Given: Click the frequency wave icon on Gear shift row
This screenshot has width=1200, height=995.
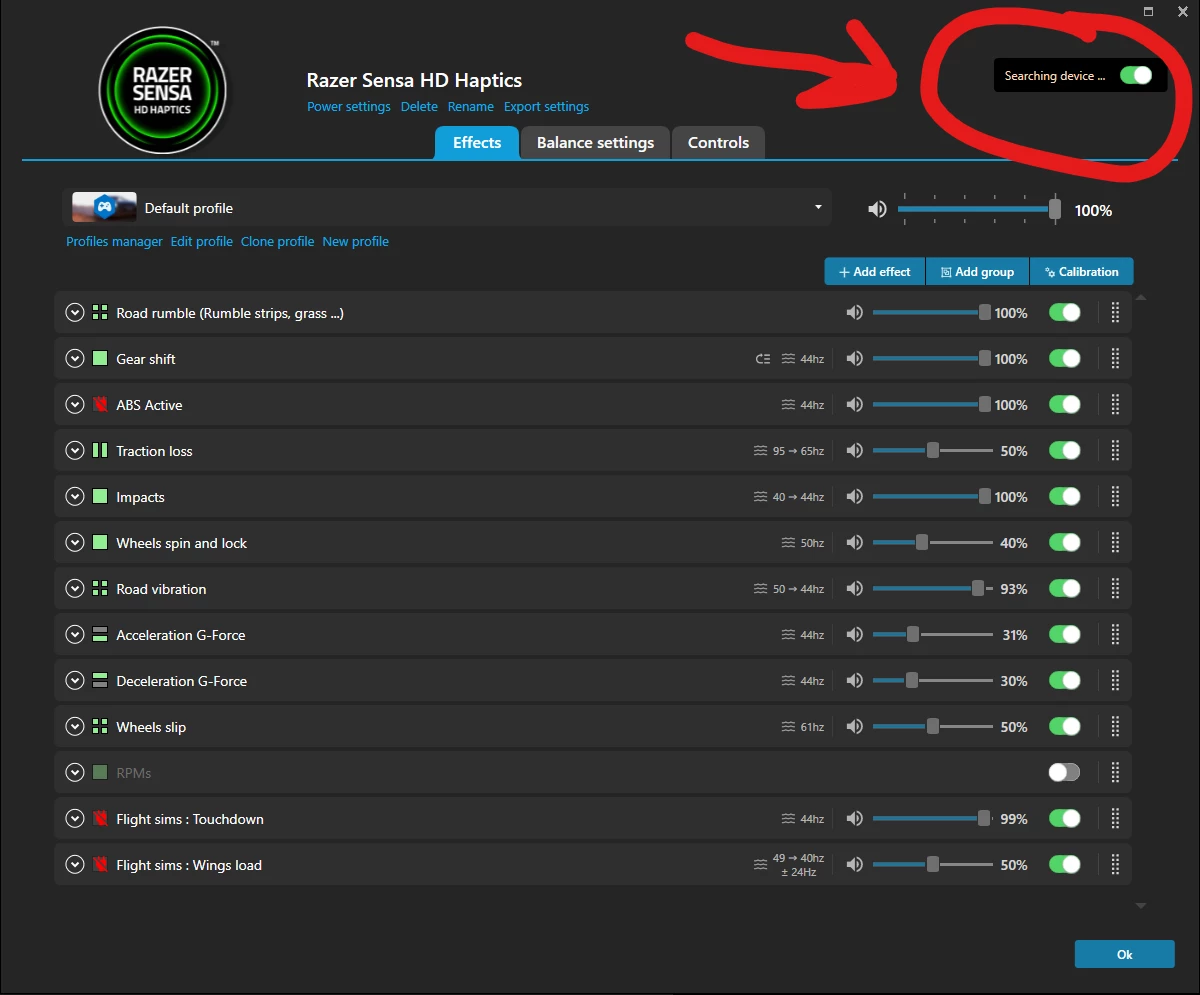Looking at the screenshot, I should 788,359.
